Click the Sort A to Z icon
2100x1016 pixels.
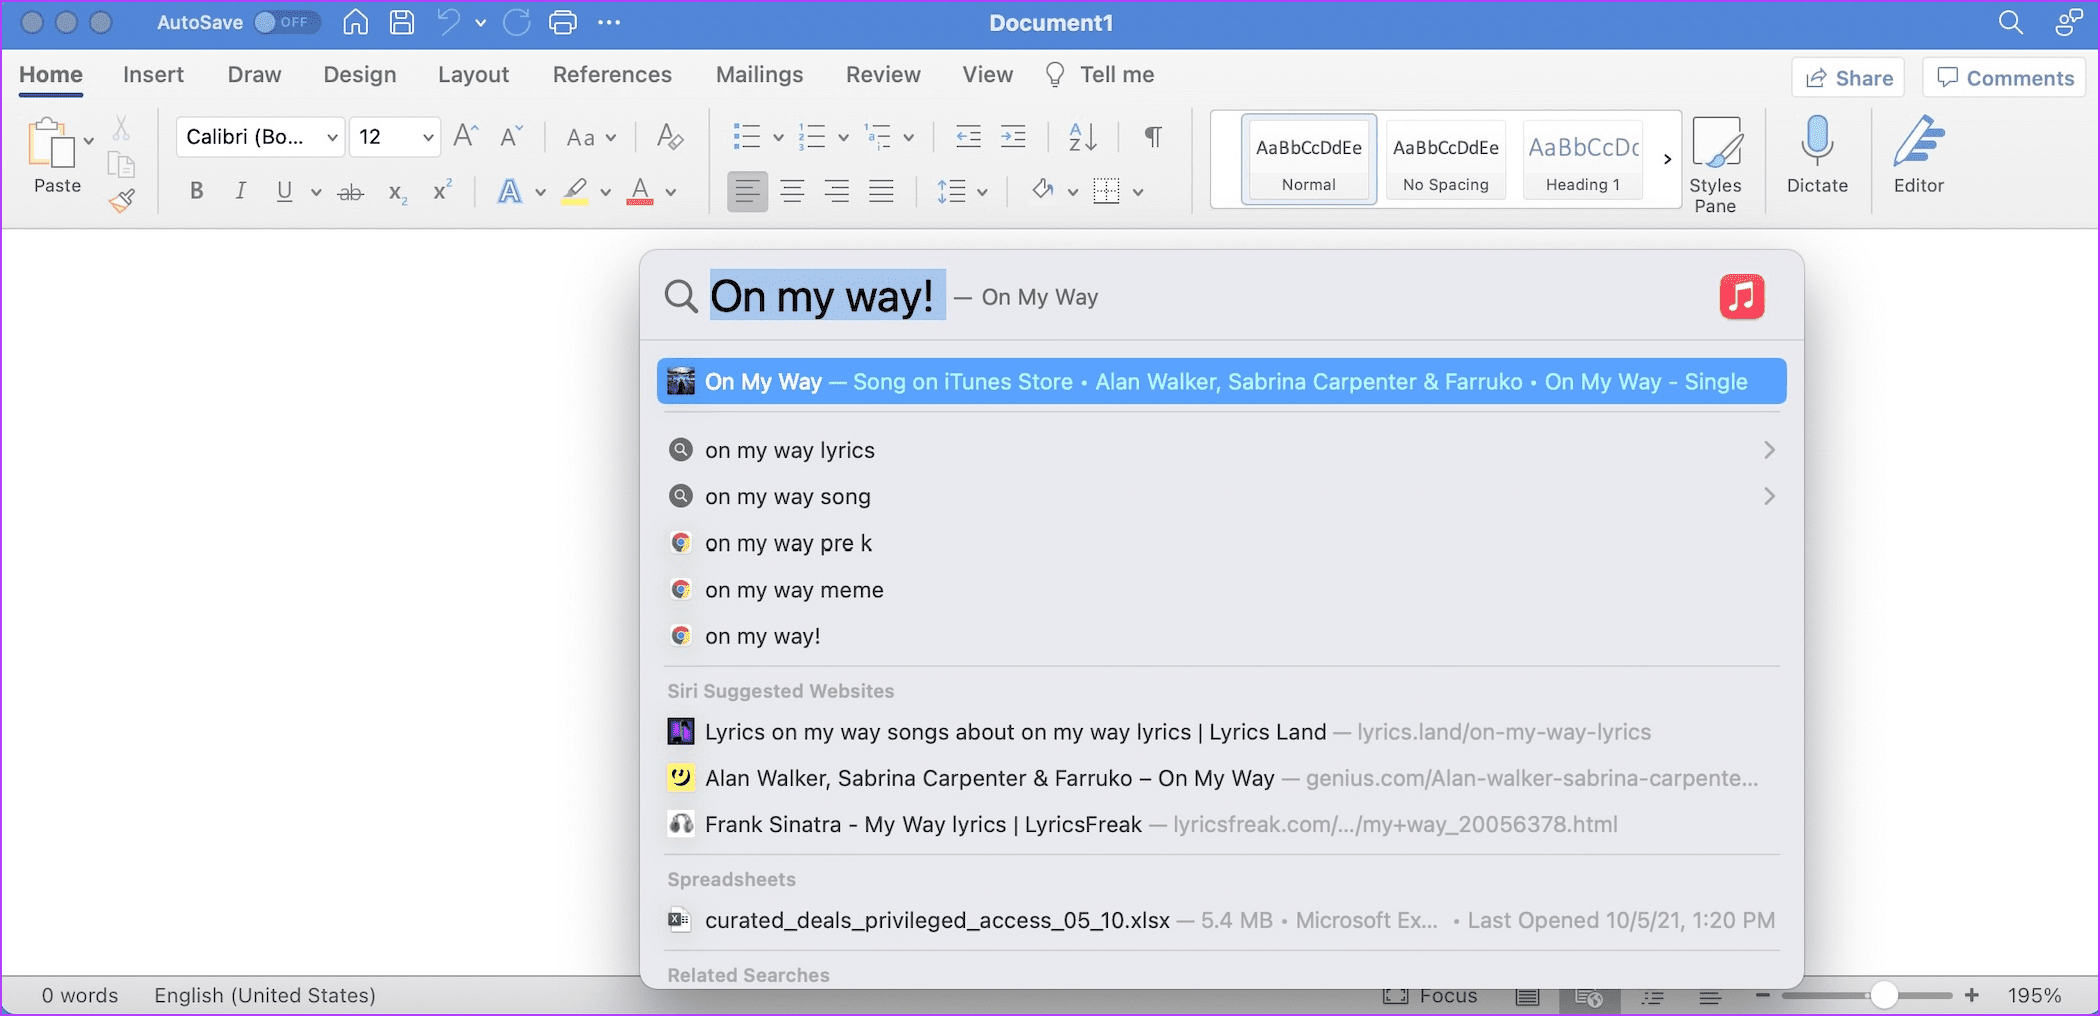pyautogui.click(x=1082, y=136)
